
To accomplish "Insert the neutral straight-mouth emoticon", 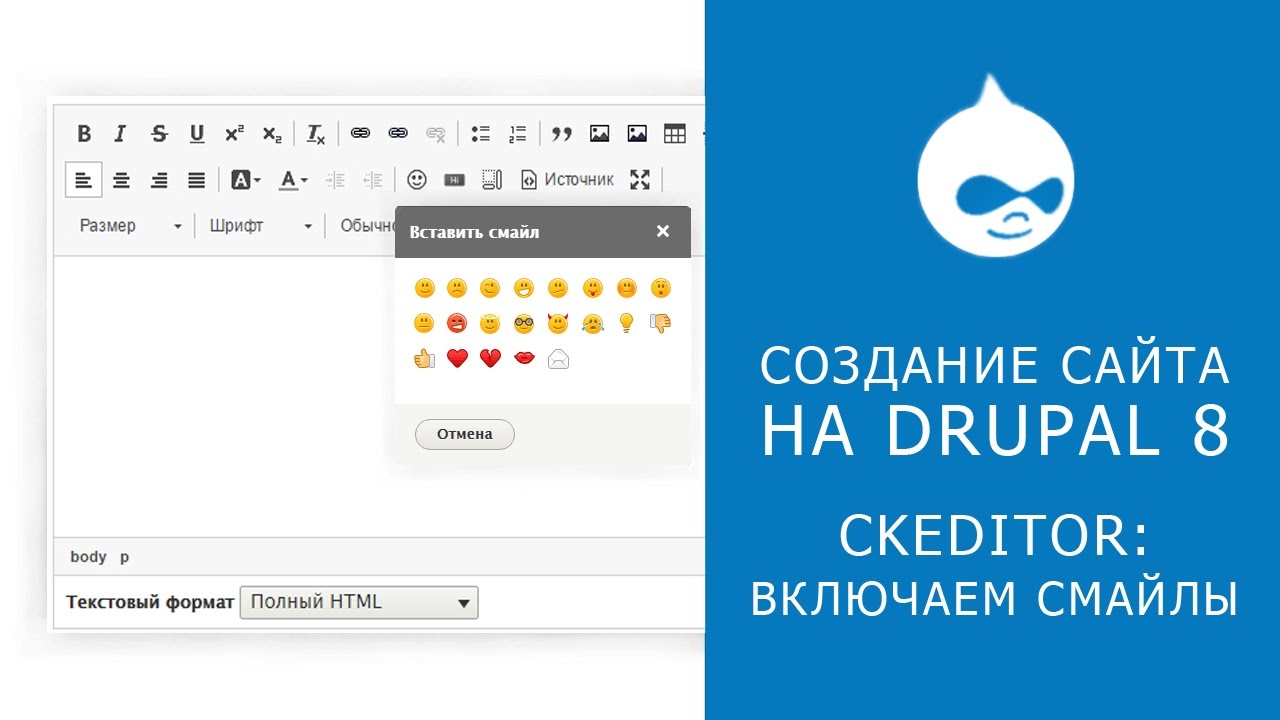I will coord(425,323).
